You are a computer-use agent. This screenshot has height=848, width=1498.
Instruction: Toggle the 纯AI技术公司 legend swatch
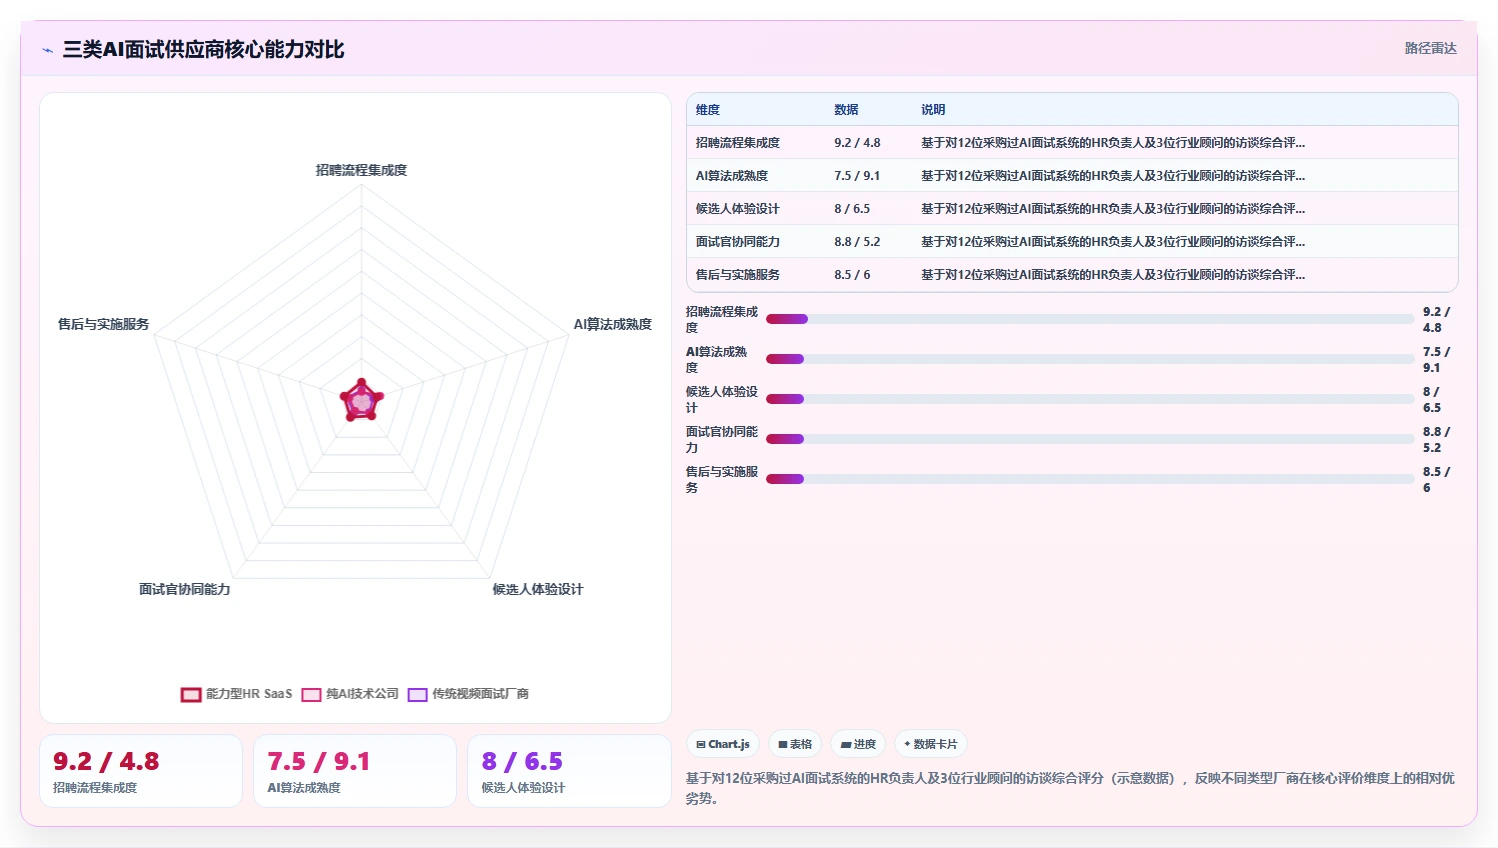coord(311,694)
